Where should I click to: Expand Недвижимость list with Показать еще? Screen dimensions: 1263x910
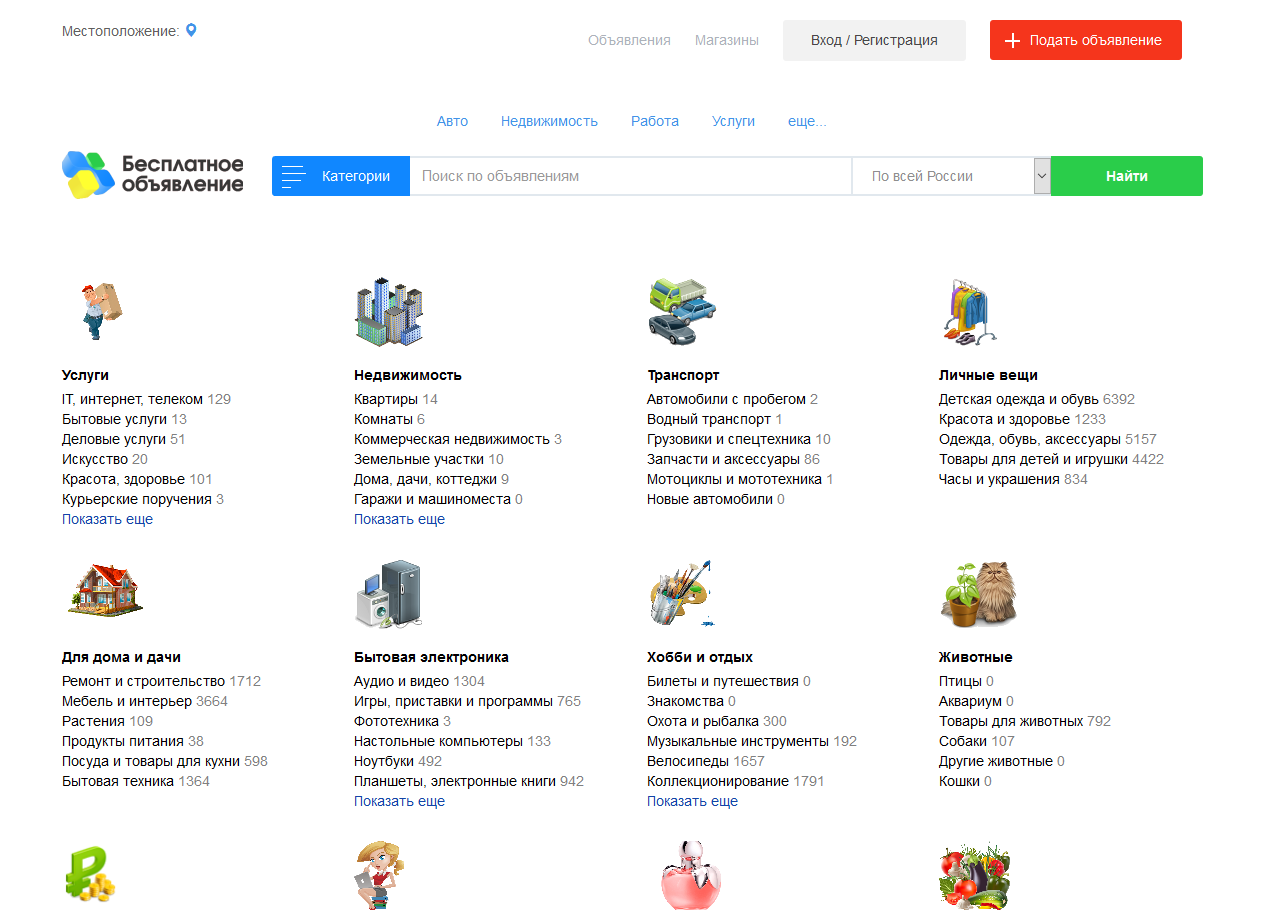click(399, 519)
